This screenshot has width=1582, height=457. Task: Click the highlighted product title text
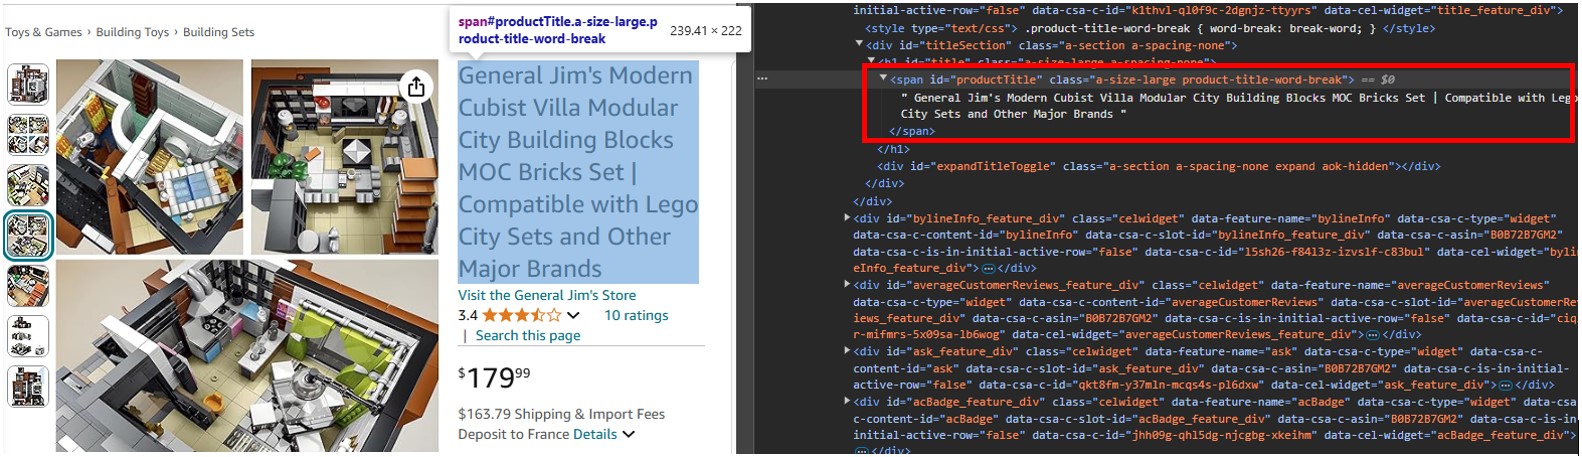578,172
